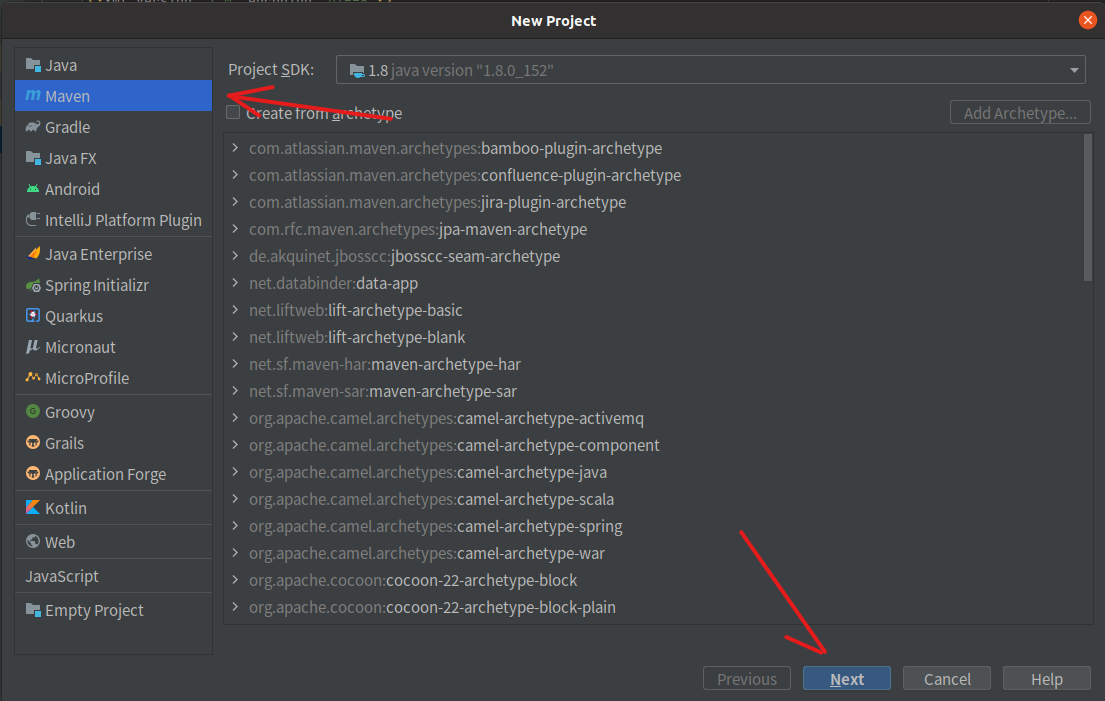Screen dimensions: 1105x701
Task: Click the Kotlin logo icon
Action: [x=33, y=507]
